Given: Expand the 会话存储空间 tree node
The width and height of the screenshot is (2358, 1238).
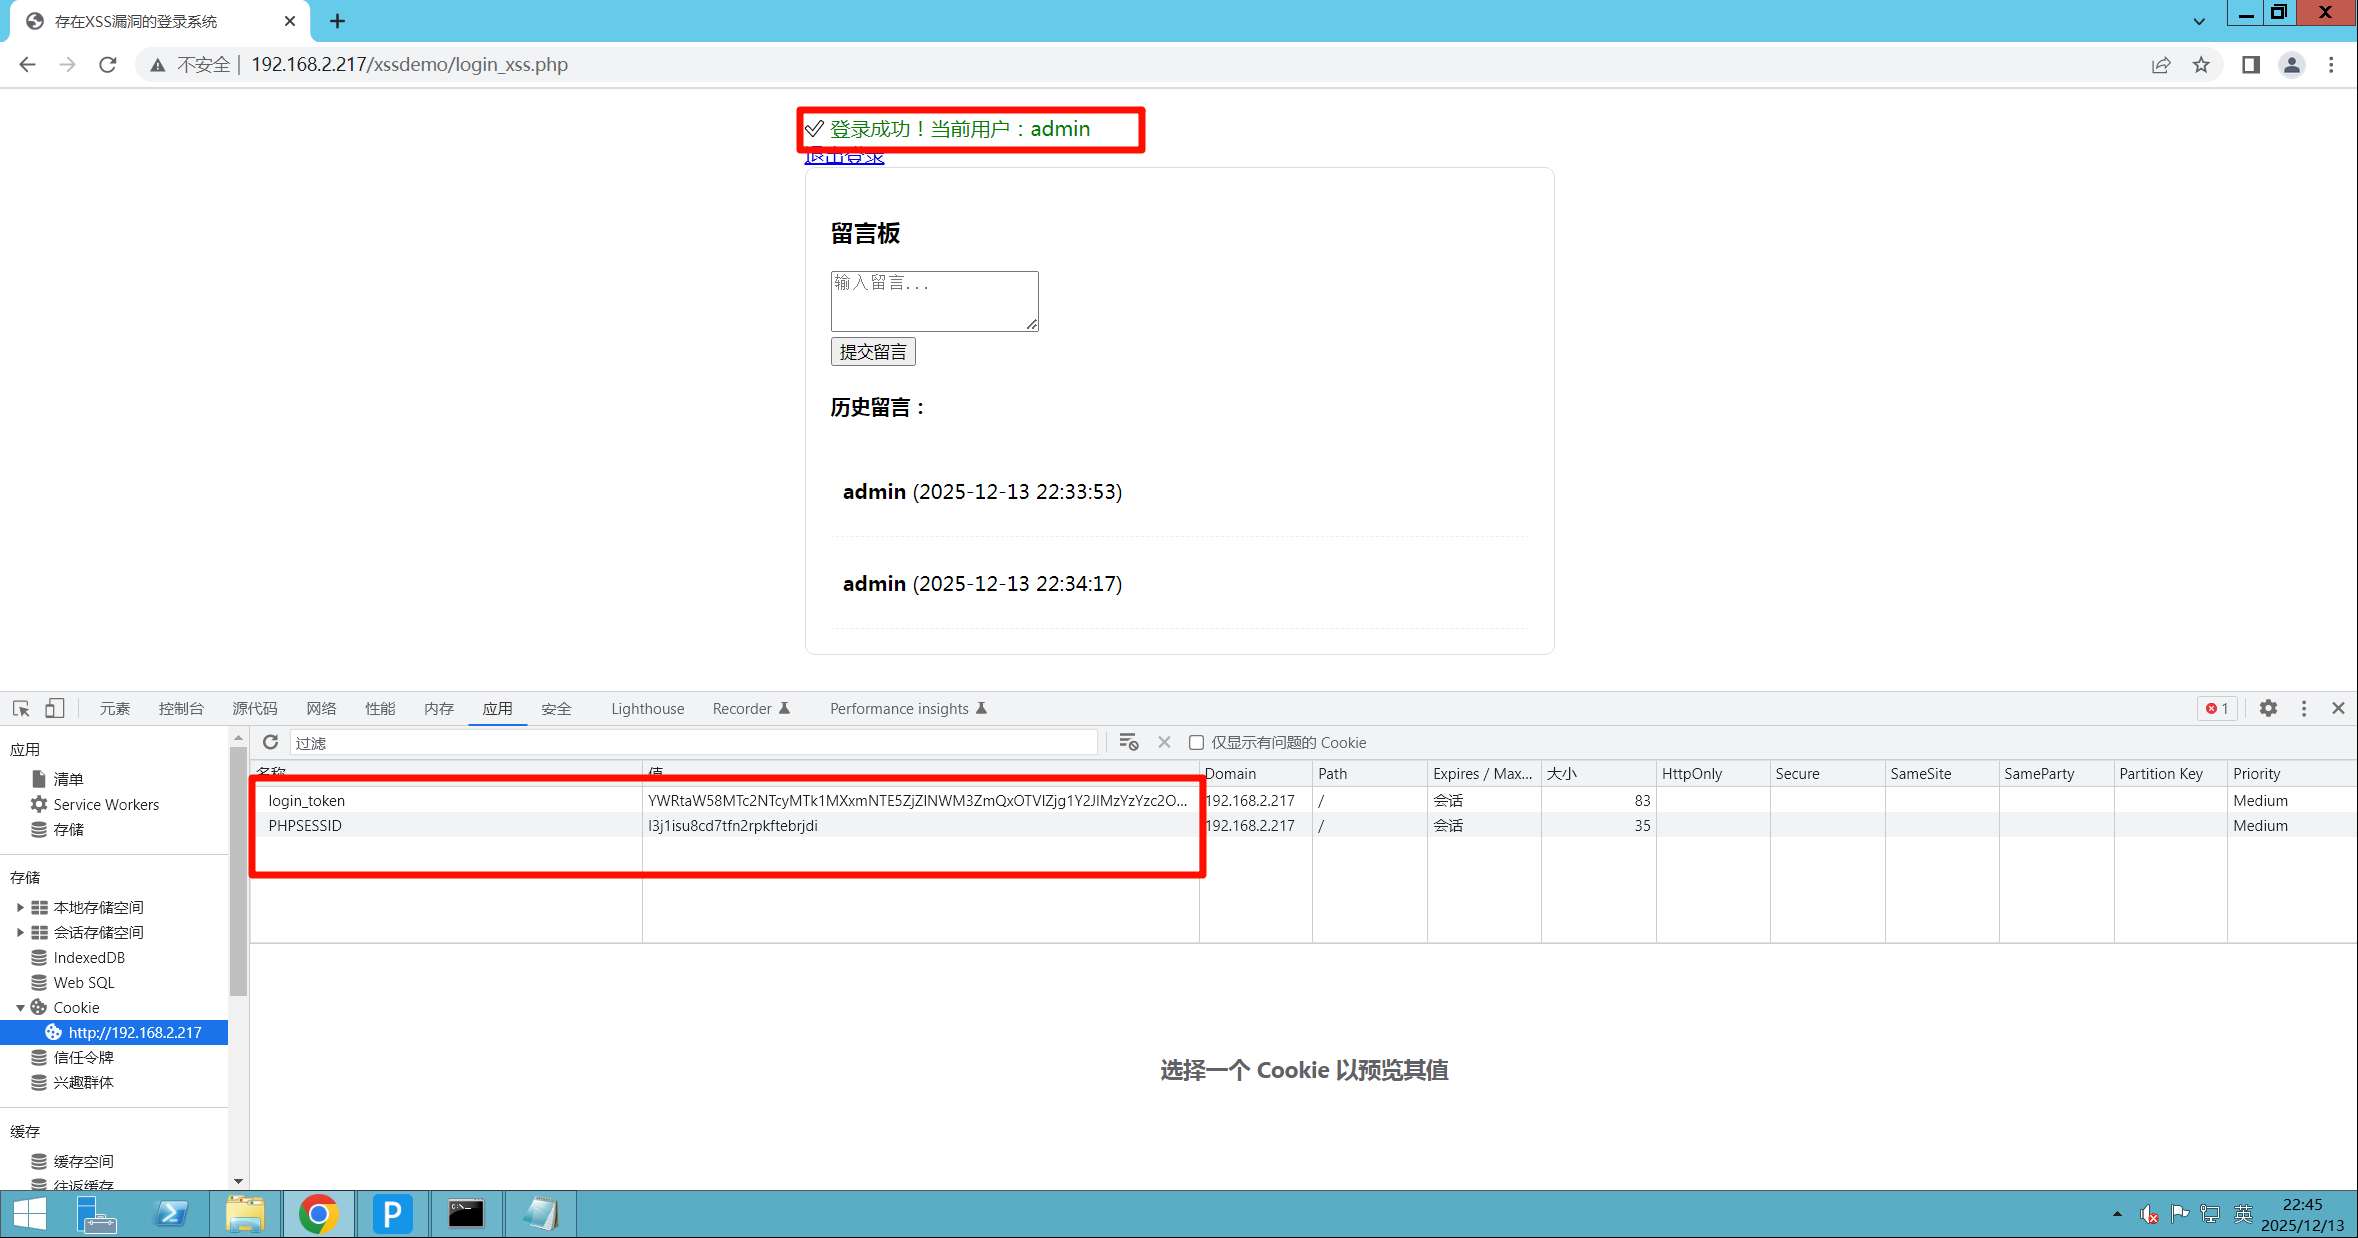Looking at the screenshot, I should 20,932.
